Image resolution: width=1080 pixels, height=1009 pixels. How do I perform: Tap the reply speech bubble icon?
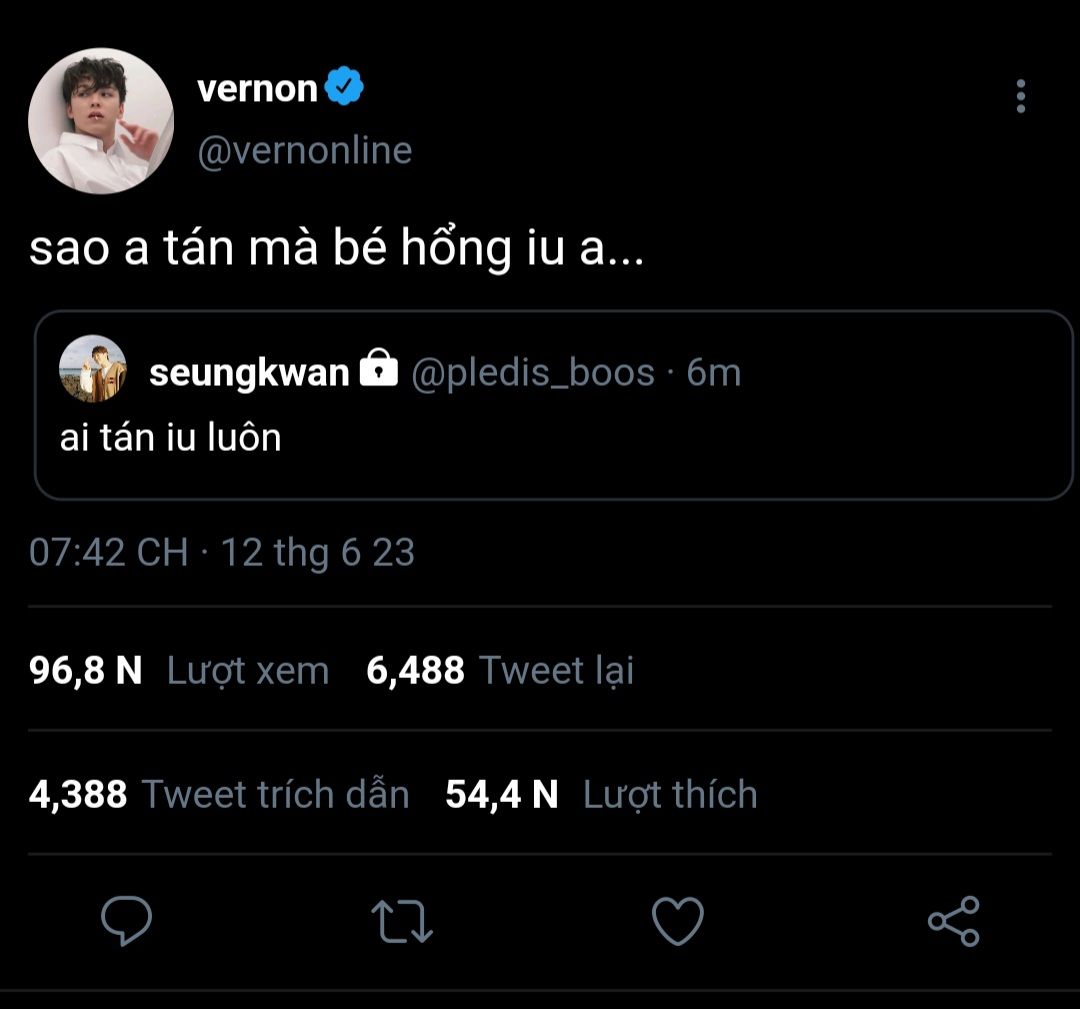click(127, 921)
